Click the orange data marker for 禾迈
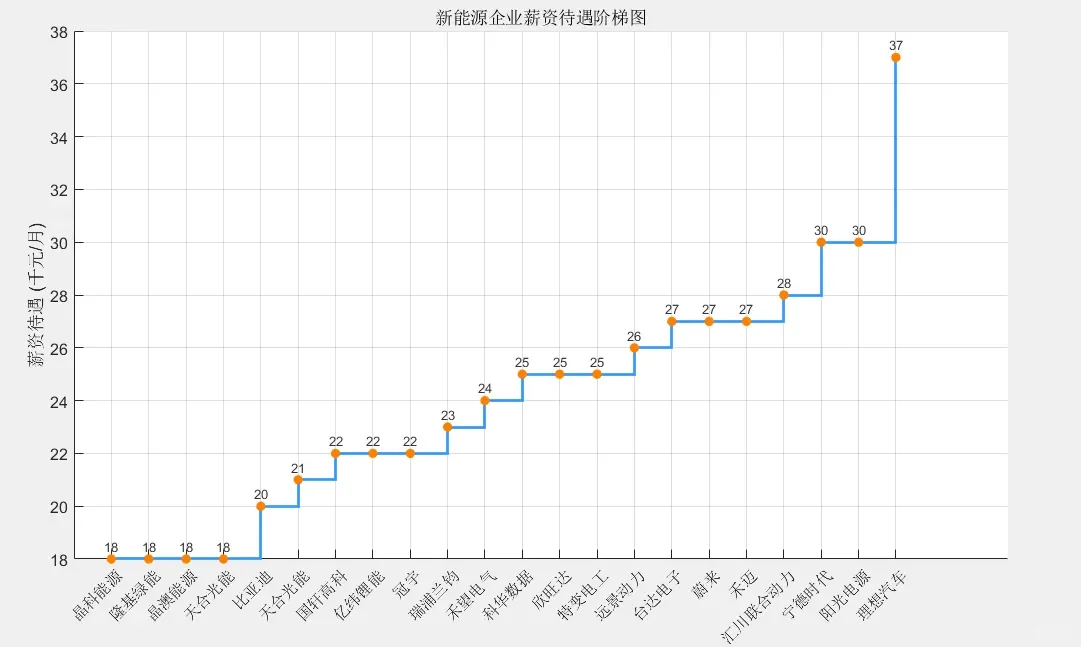 [746, 321]
